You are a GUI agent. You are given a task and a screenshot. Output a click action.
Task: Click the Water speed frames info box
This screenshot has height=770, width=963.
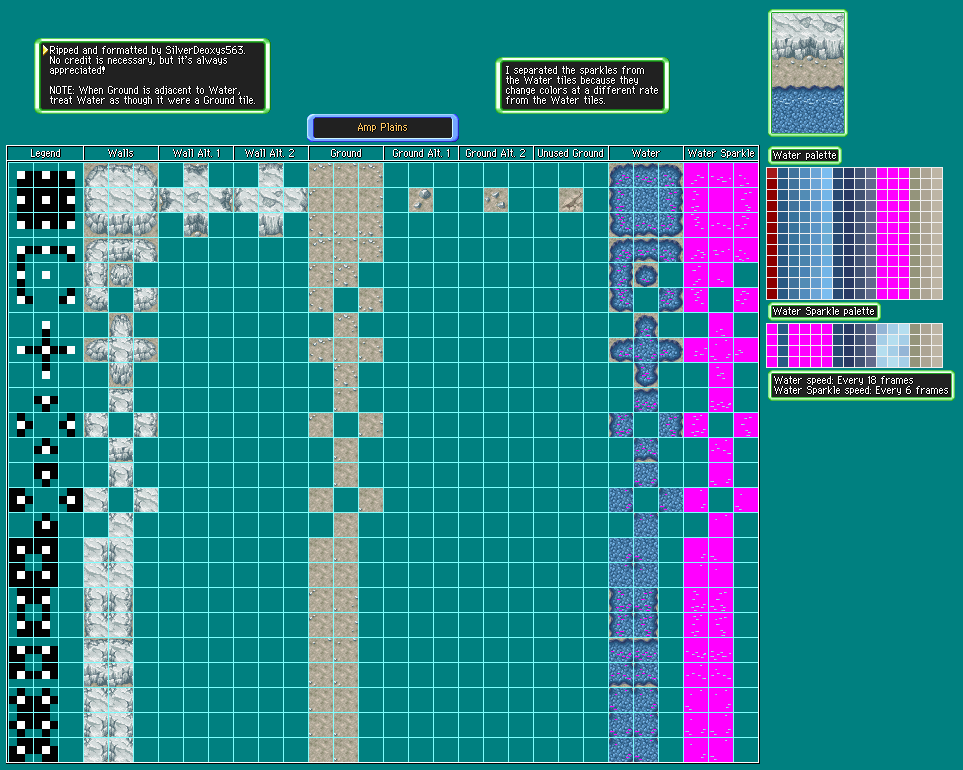861,386
